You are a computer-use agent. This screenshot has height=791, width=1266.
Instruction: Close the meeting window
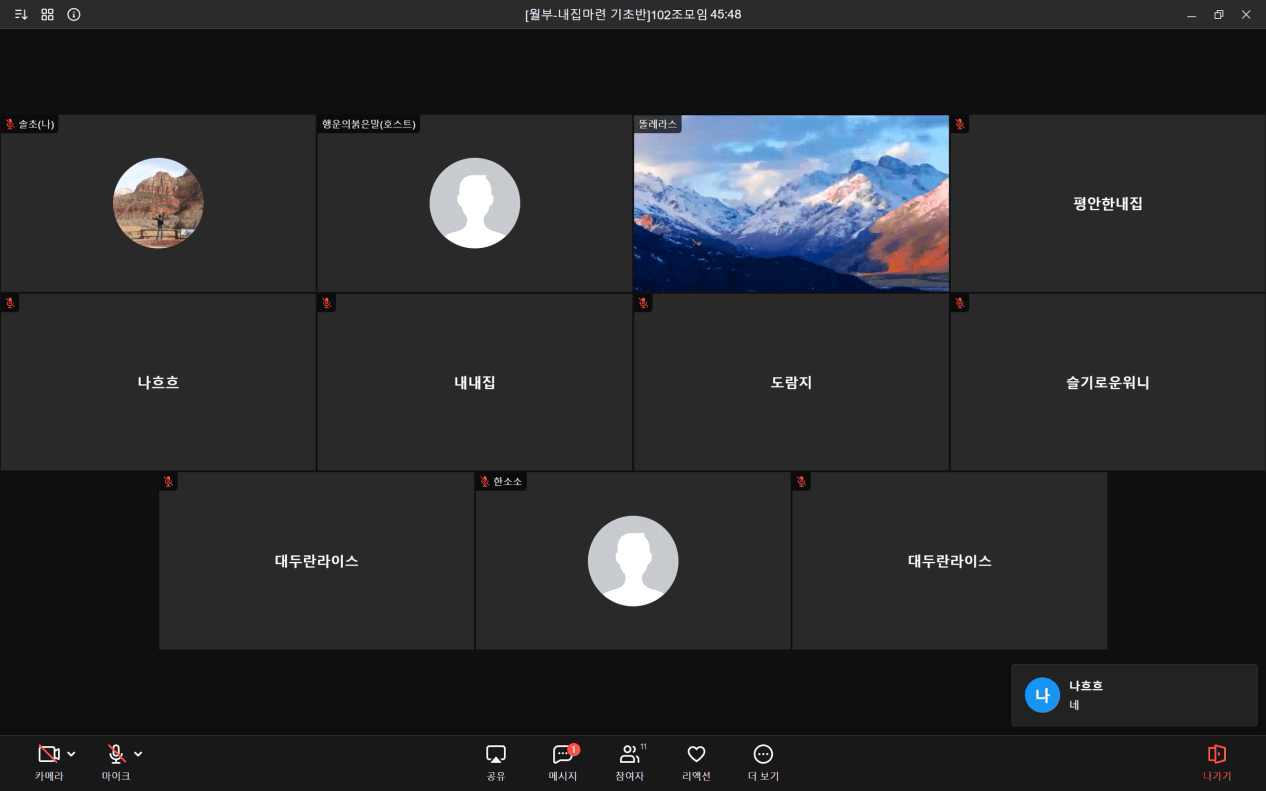tap(1246, 15)
